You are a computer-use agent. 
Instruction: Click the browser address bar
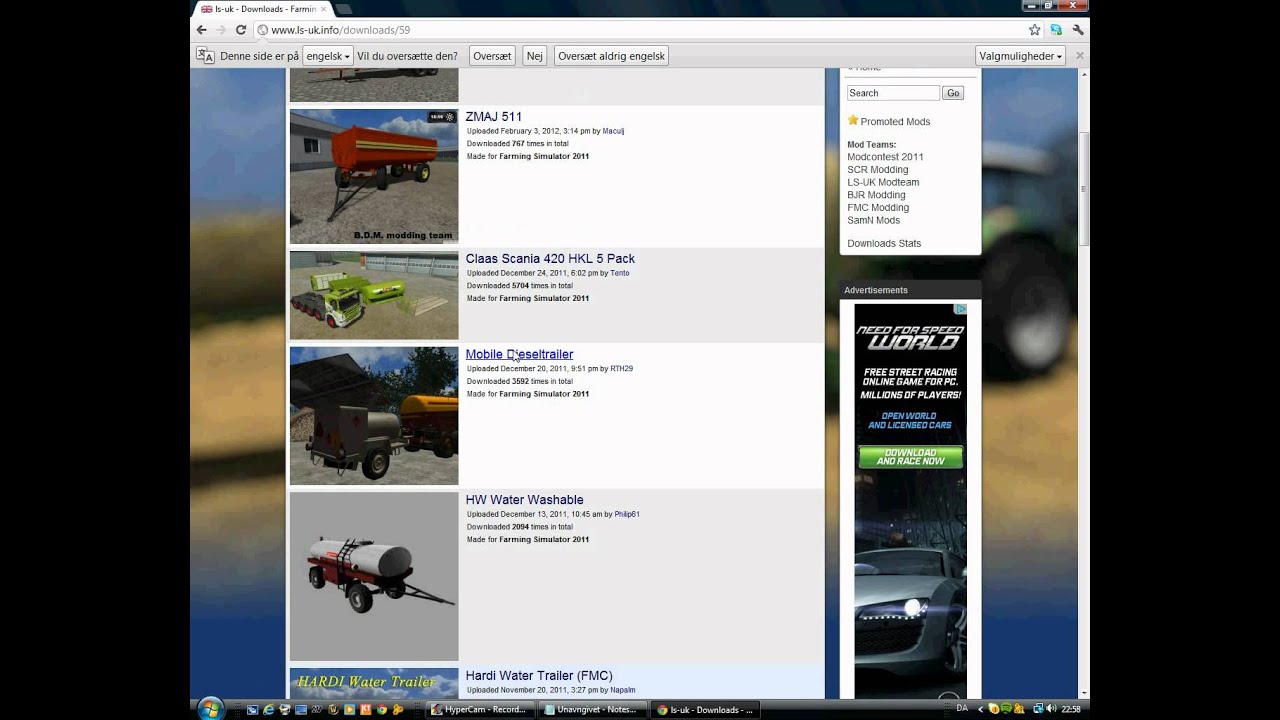click(640, 30)
